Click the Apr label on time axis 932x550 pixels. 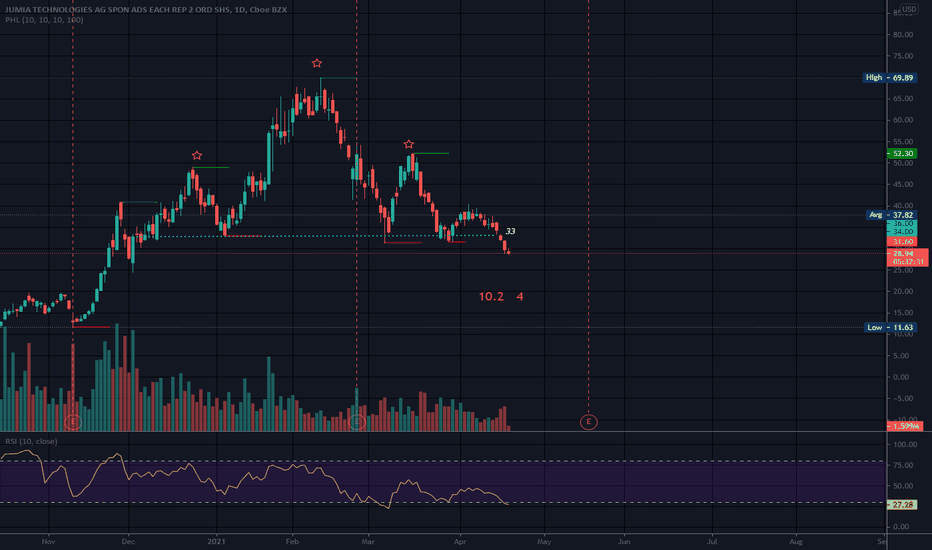(460, 541)
